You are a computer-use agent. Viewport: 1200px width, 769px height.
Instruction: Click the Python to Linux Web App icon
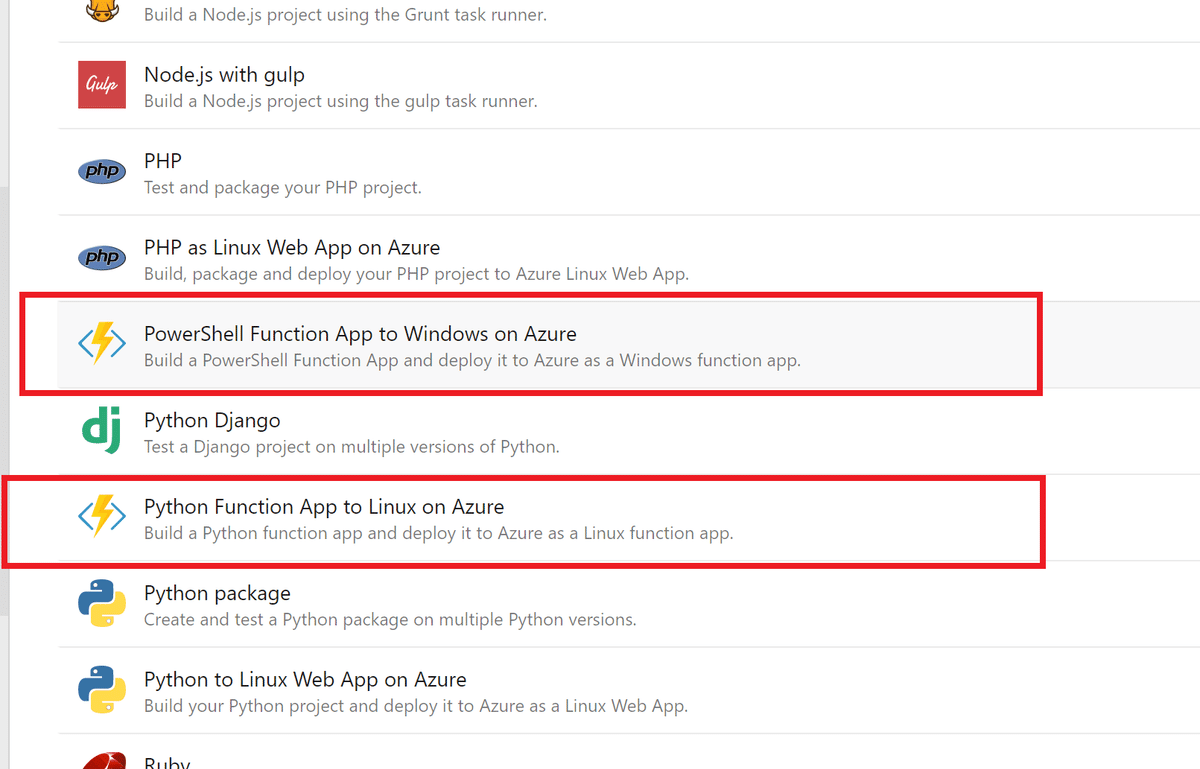click(x=102, y=689)
